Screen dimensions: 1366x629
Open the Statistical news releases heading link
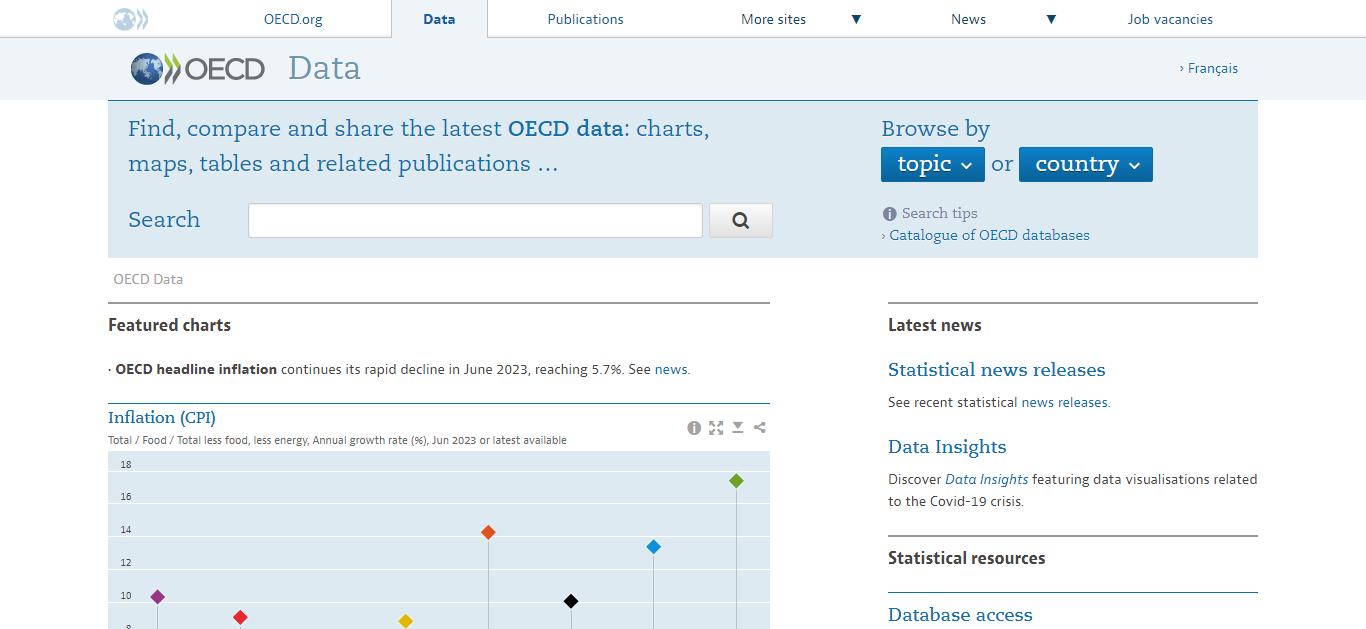[996, 370]
